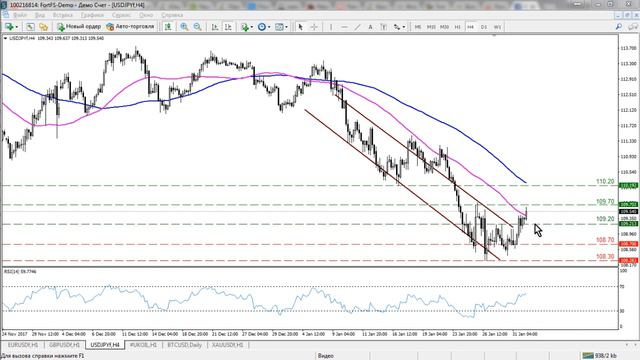Zoom out on the chart
This screenshot has width=640, height=360.
click(x=198, y=27)
